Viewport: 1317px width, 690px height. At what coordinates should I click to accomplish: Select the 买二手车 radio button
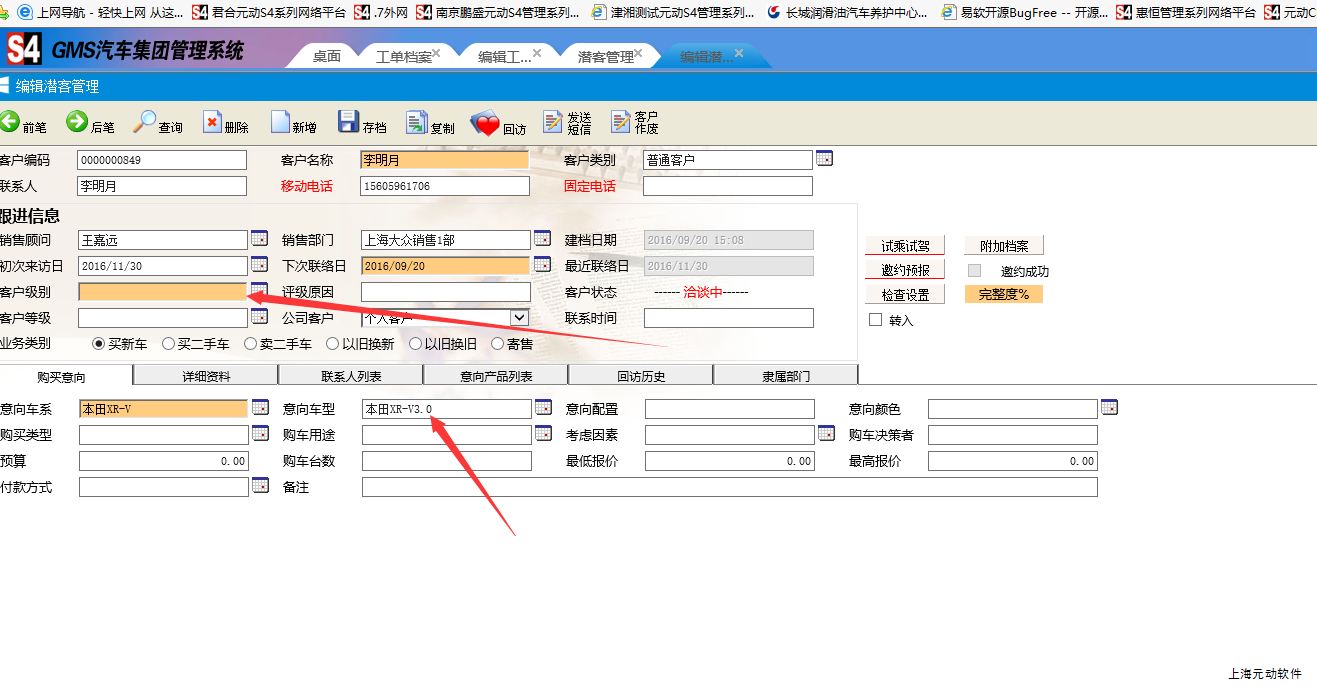168,344
